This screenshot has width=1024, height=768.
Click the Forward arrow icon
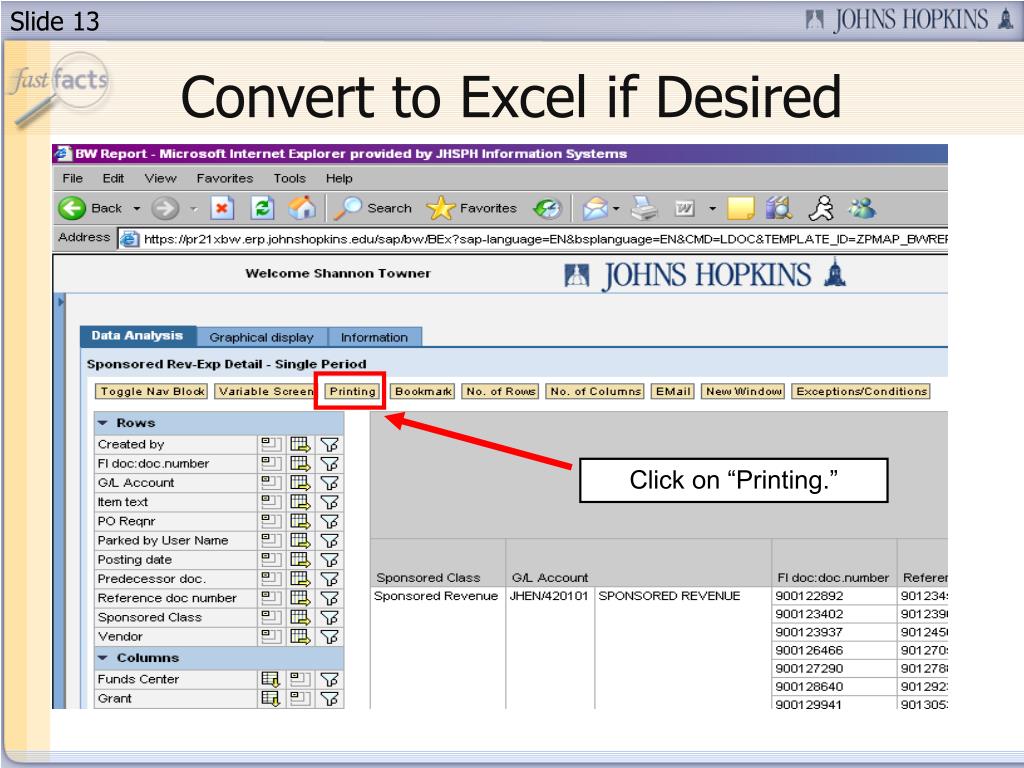point(165,208)
